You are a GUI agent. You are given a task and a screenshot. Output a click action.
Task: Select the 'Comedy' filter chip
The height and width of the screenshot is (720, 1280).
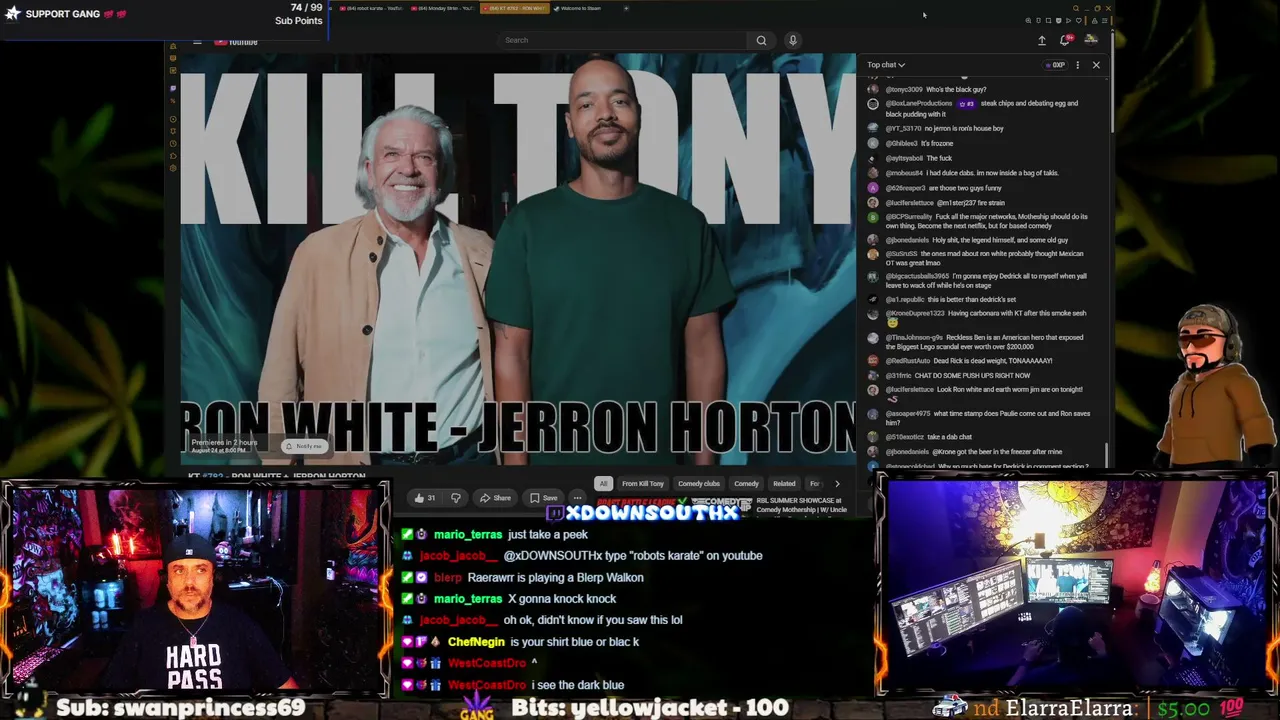pyautogui.click(x=746, y=484)
